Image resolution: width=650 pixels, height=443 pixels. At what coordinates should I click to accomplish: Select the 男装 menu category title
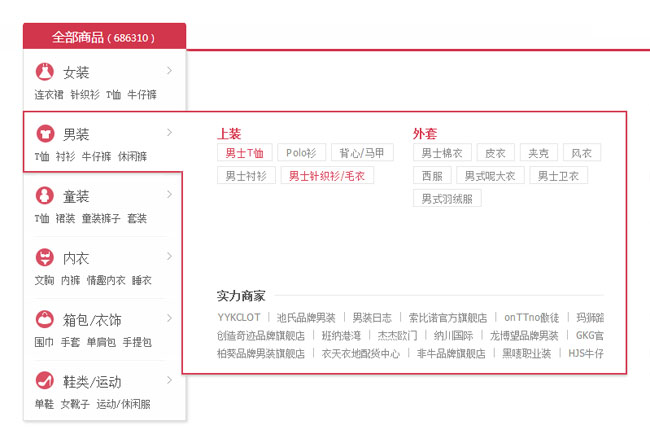tap(76, 134)
